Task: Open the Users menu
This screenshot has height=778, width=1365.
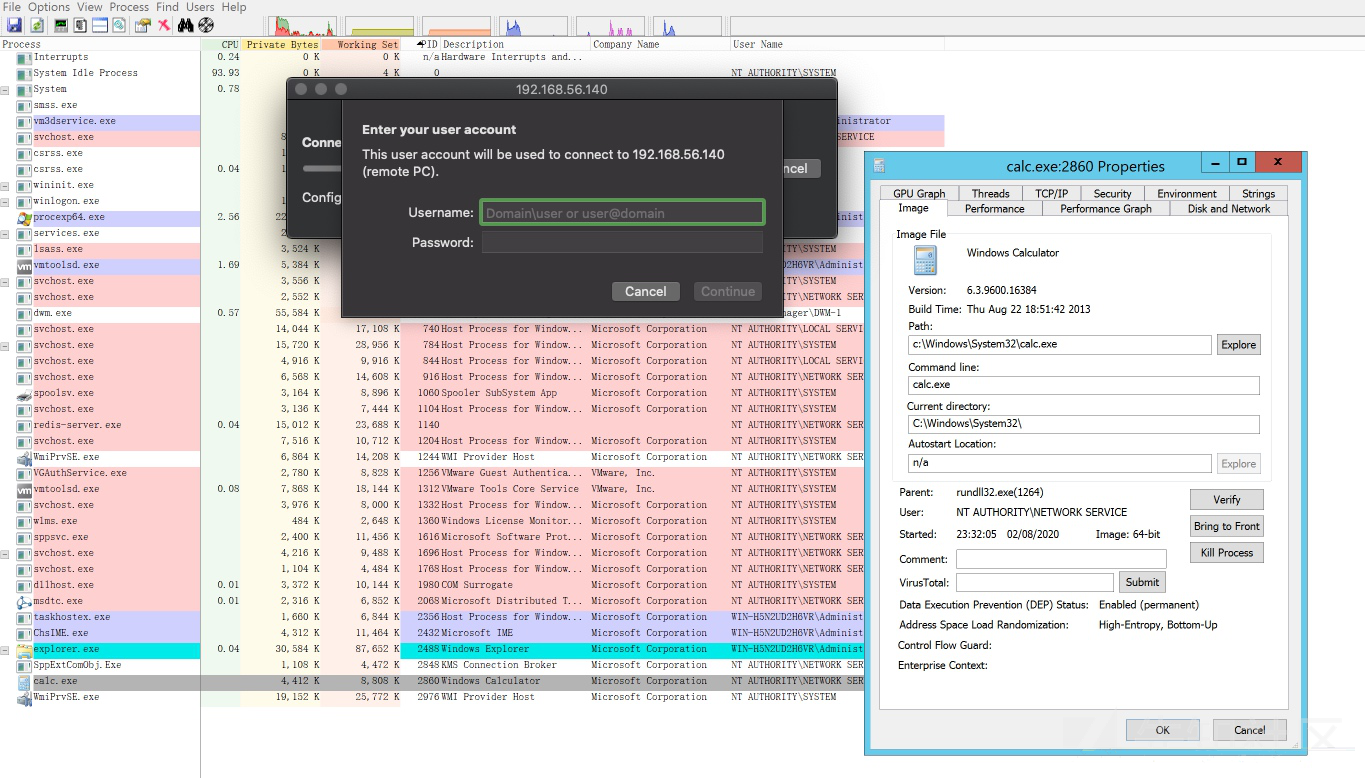Action: click(200, 7)
